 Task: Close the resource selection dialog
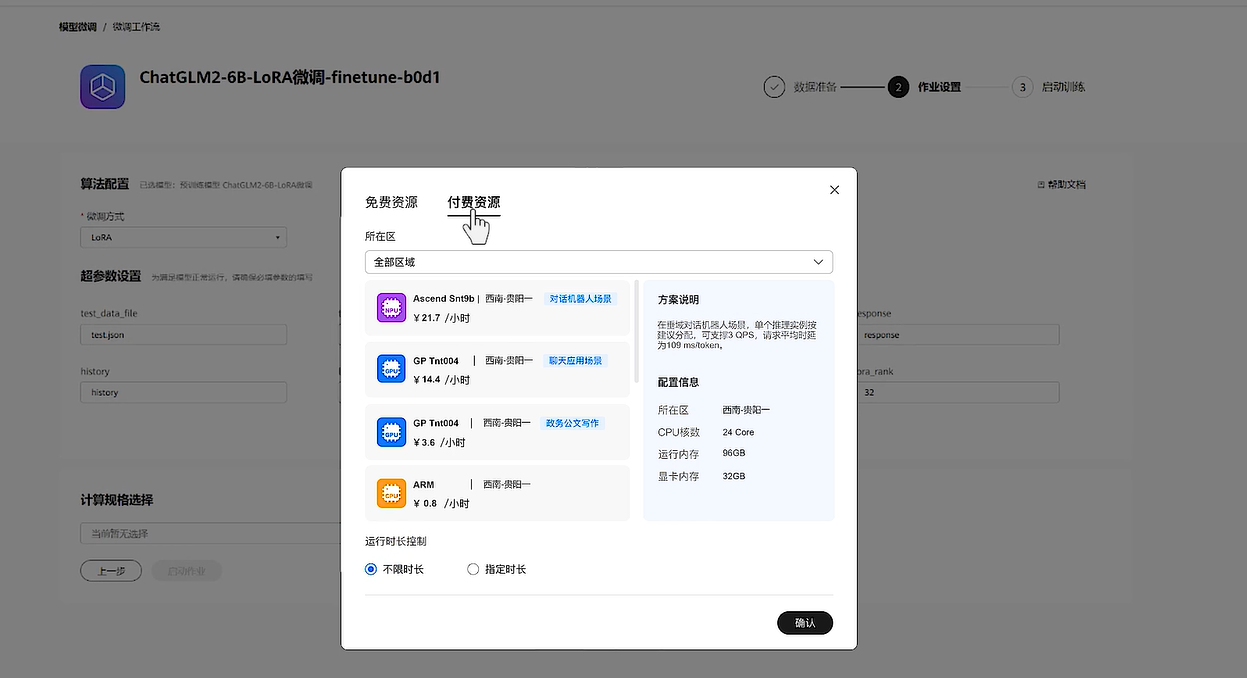pyautogui.click(x=835, y=190)
